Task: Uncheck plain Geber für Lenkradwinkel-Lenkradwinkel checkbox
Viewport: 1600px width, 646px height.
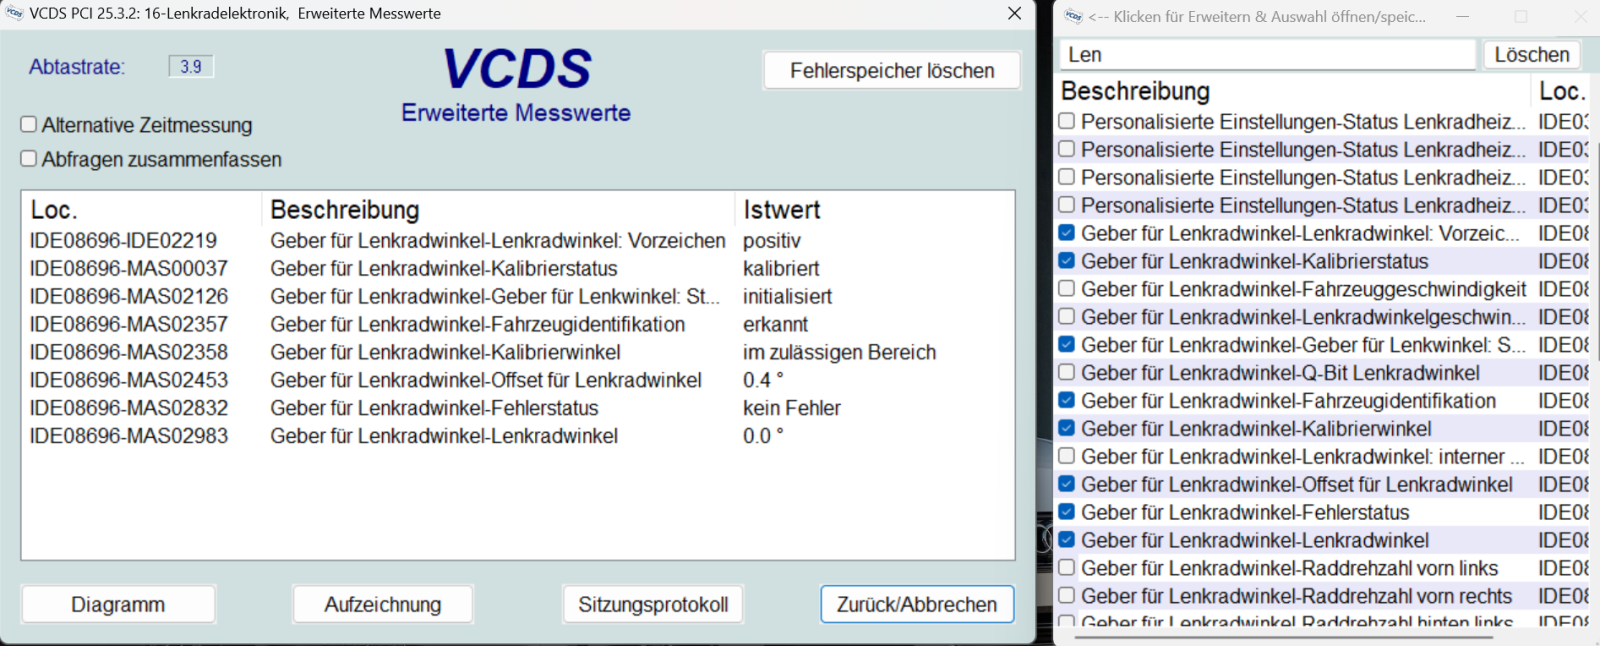Action: pyautogui.click(x=1067, y=540)
